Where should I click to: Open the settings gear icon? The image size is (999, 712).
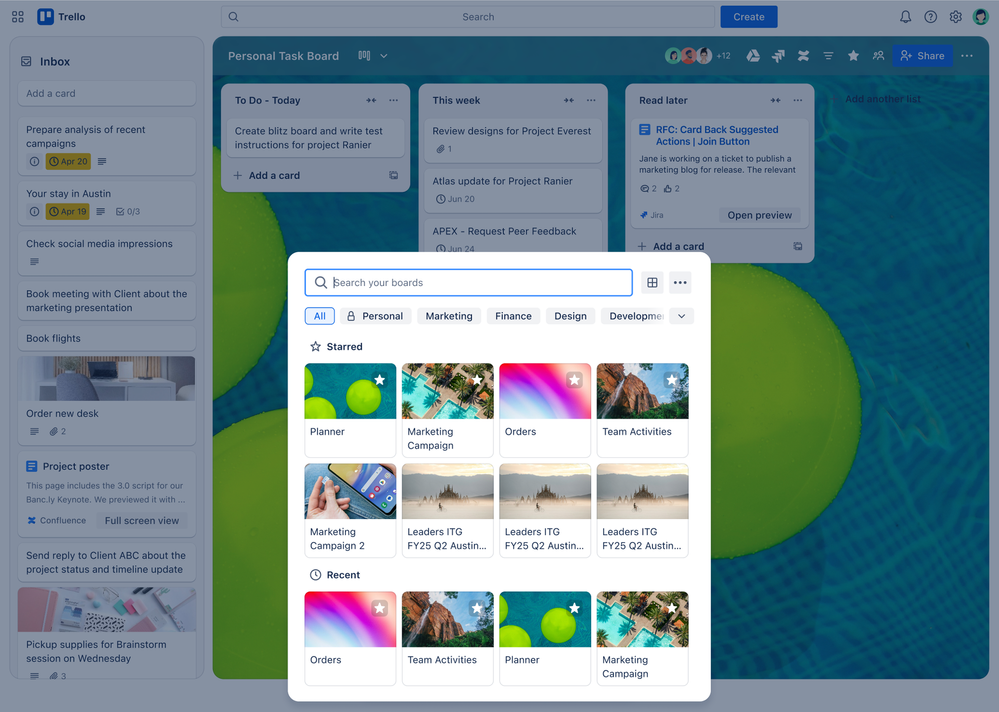956,17
